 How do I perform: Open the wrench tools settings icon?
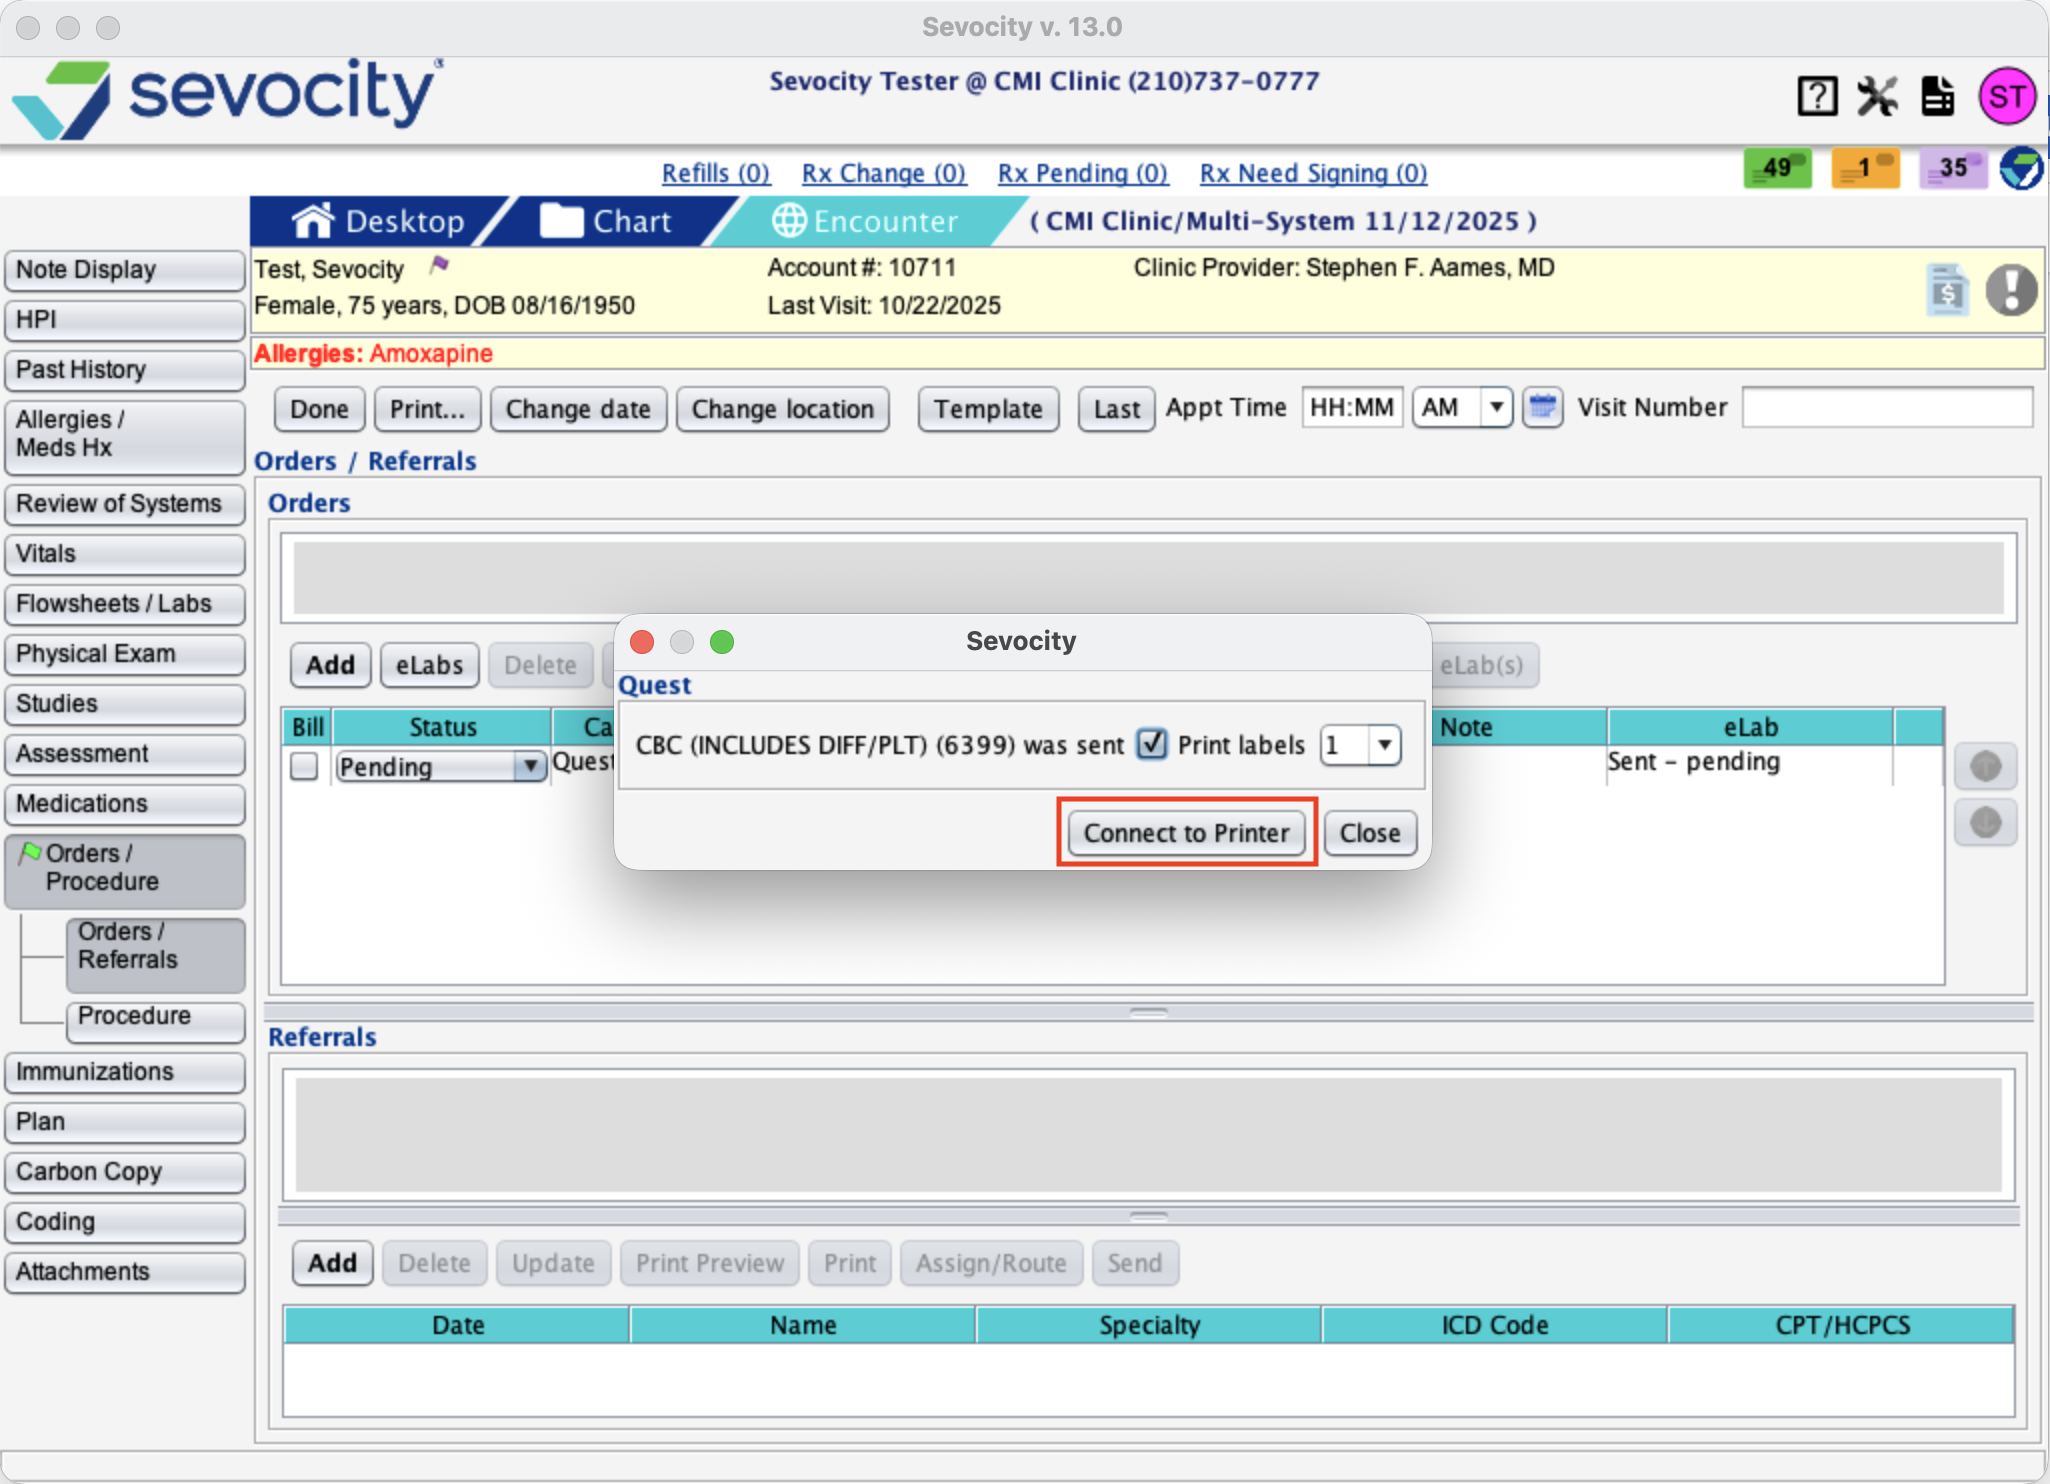tap(1877, 97)
